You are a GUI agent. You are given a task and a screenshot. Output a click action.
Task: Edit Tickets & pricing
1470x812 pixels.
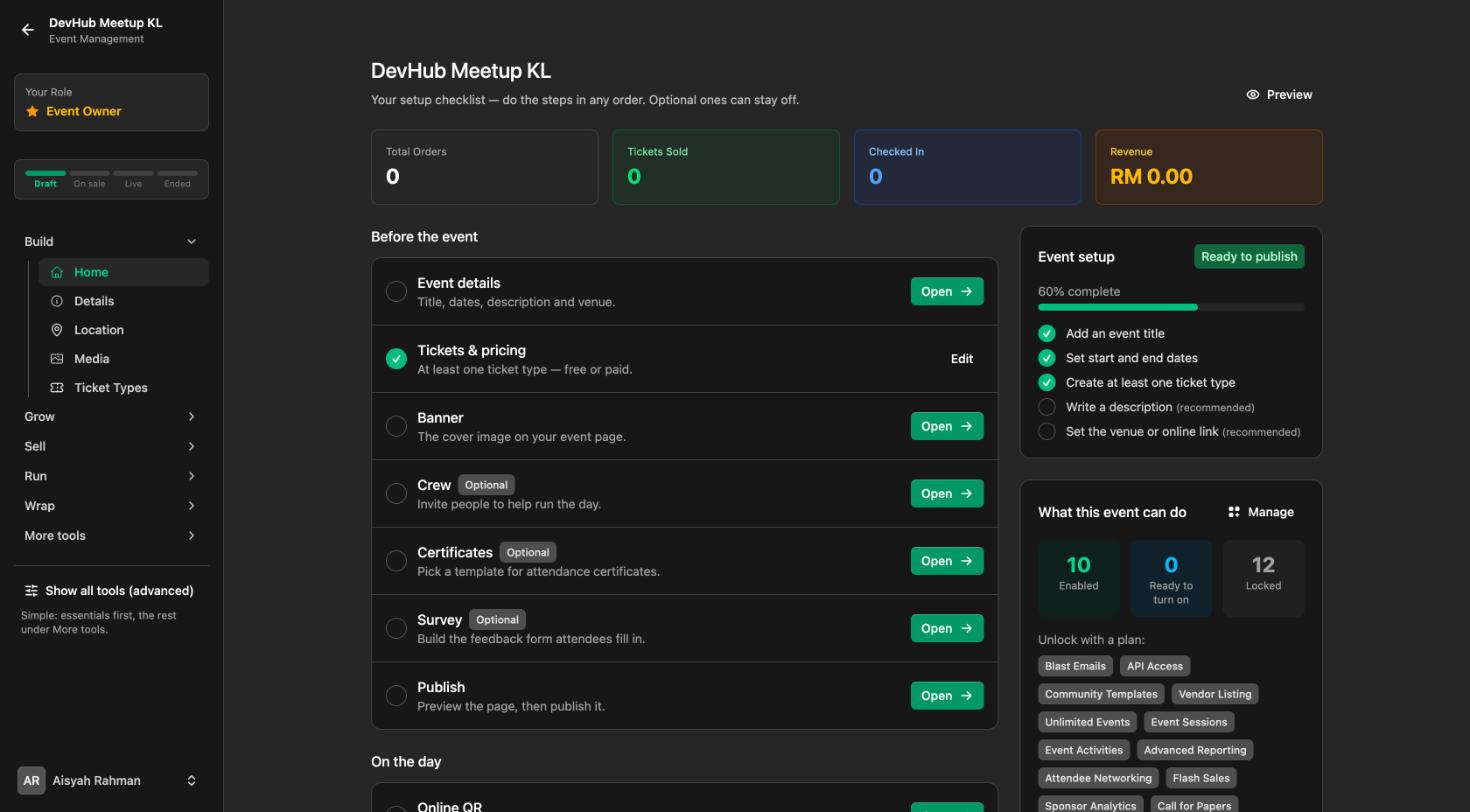coord(962,359)
